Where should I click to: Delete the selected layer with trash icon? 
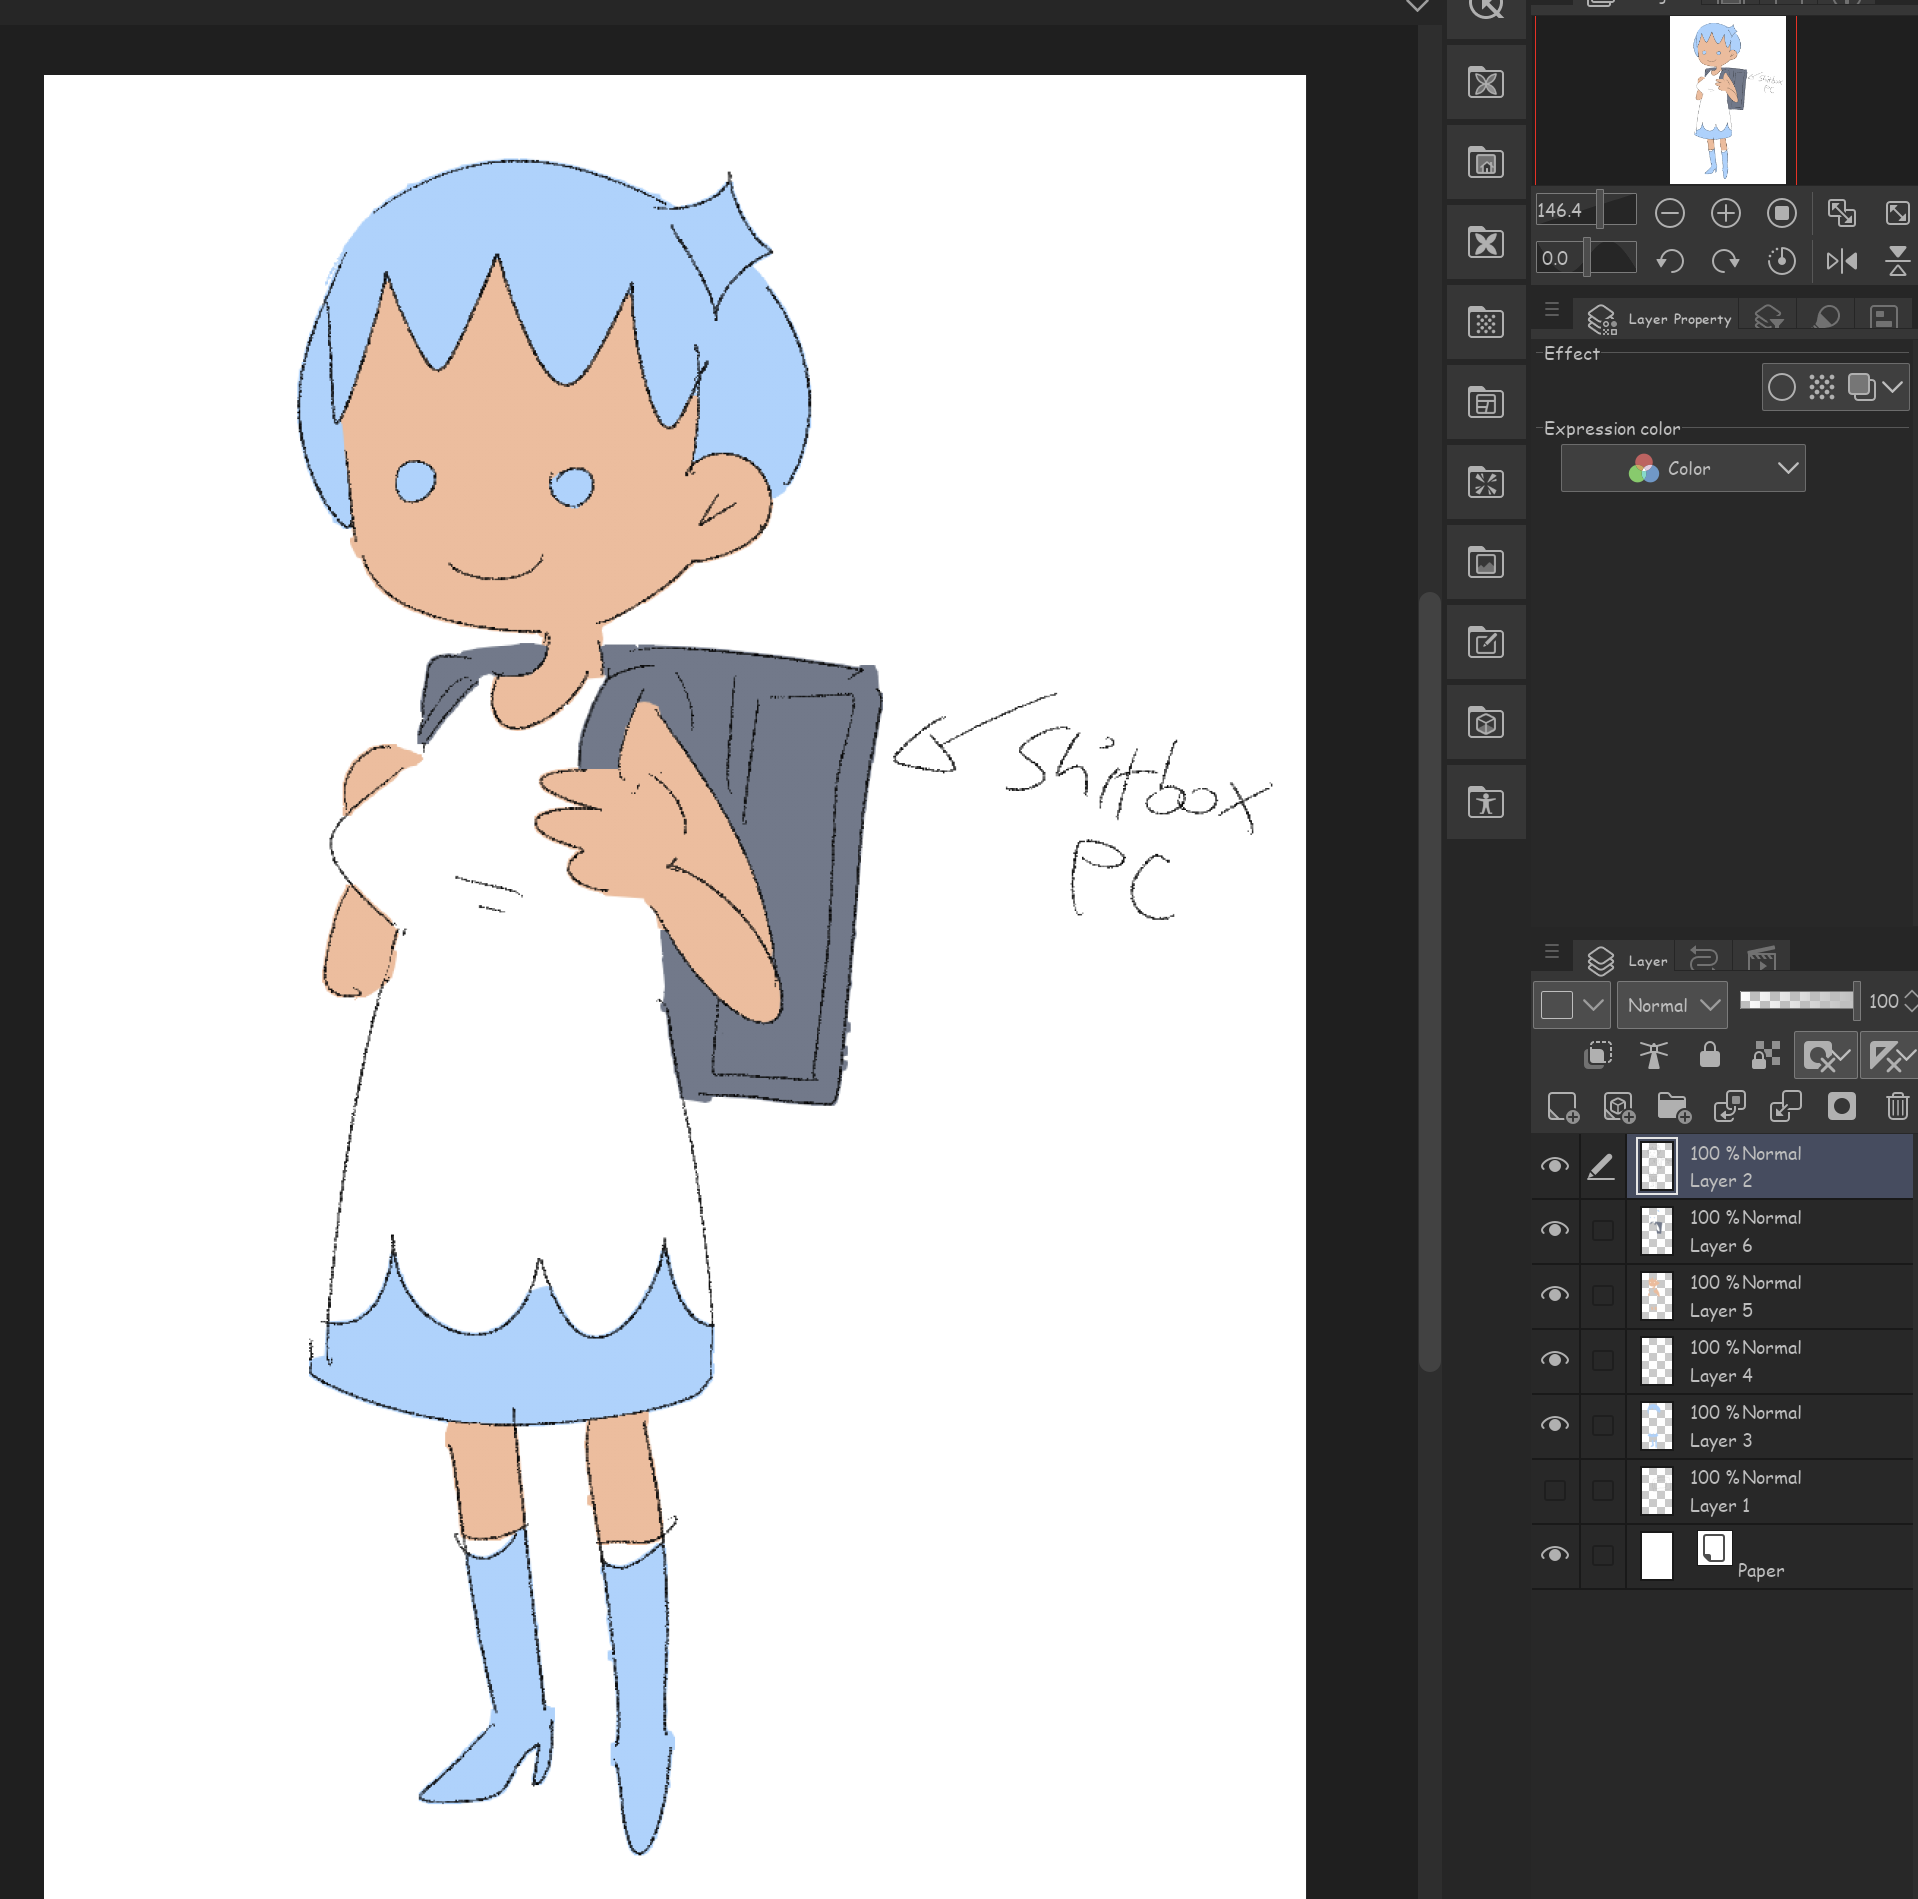coord(1897,1106)
